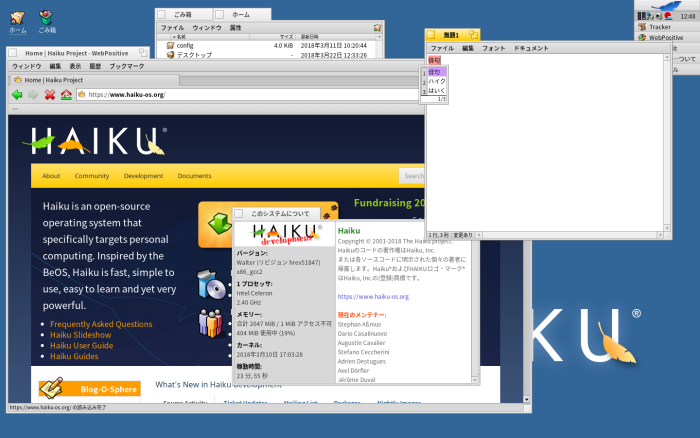This screenshot has height=438, width=700.
Task: Open the Haiku Slideshow link
Action: 80,335
